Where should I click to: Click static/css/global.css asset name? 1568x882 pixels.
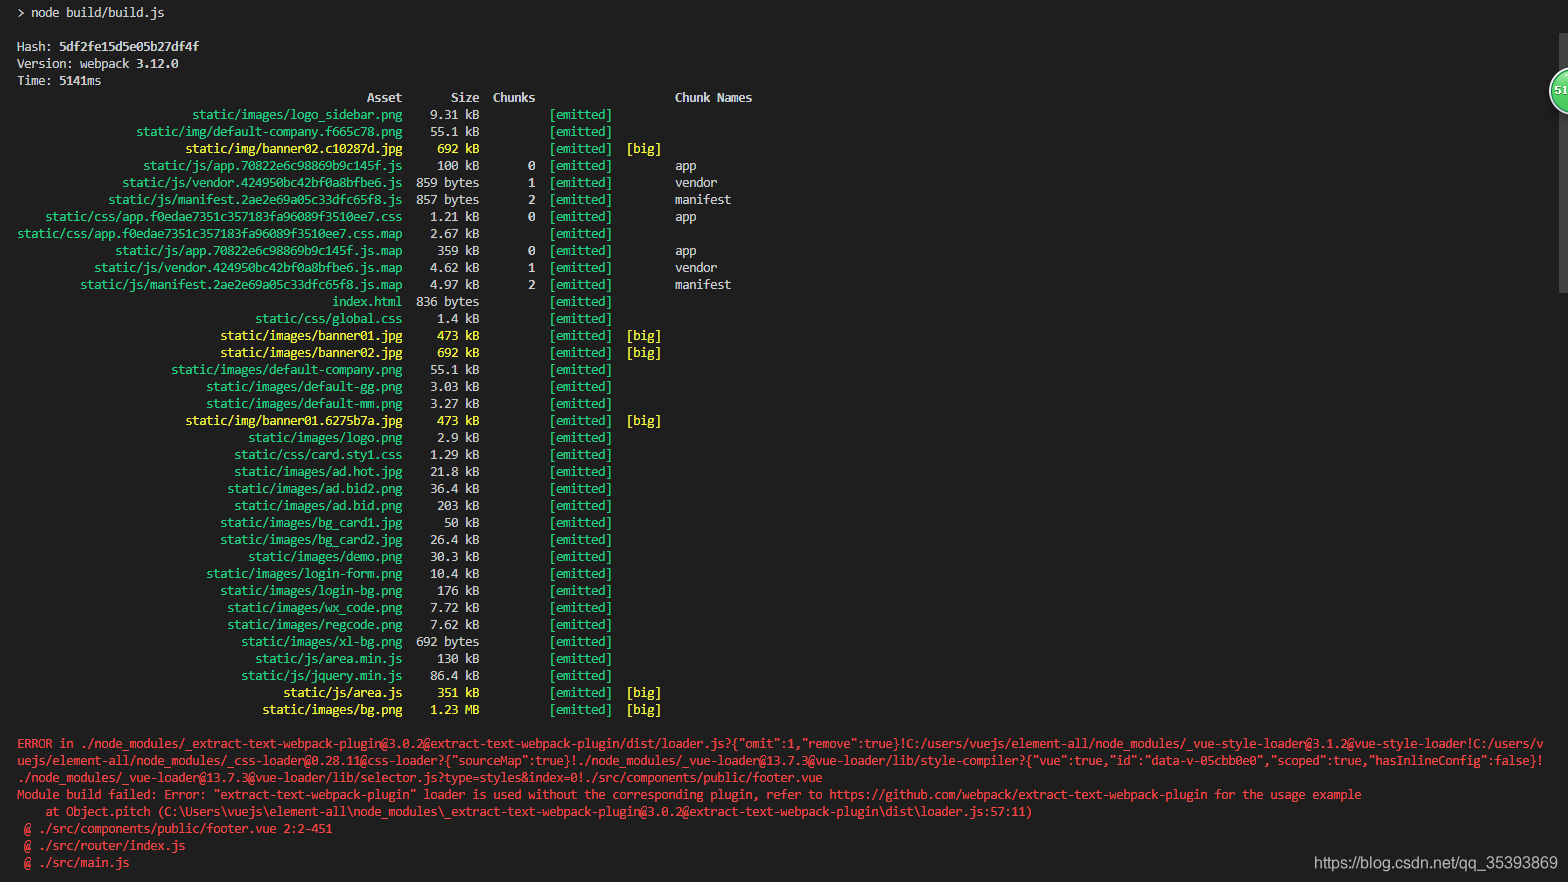329,319
